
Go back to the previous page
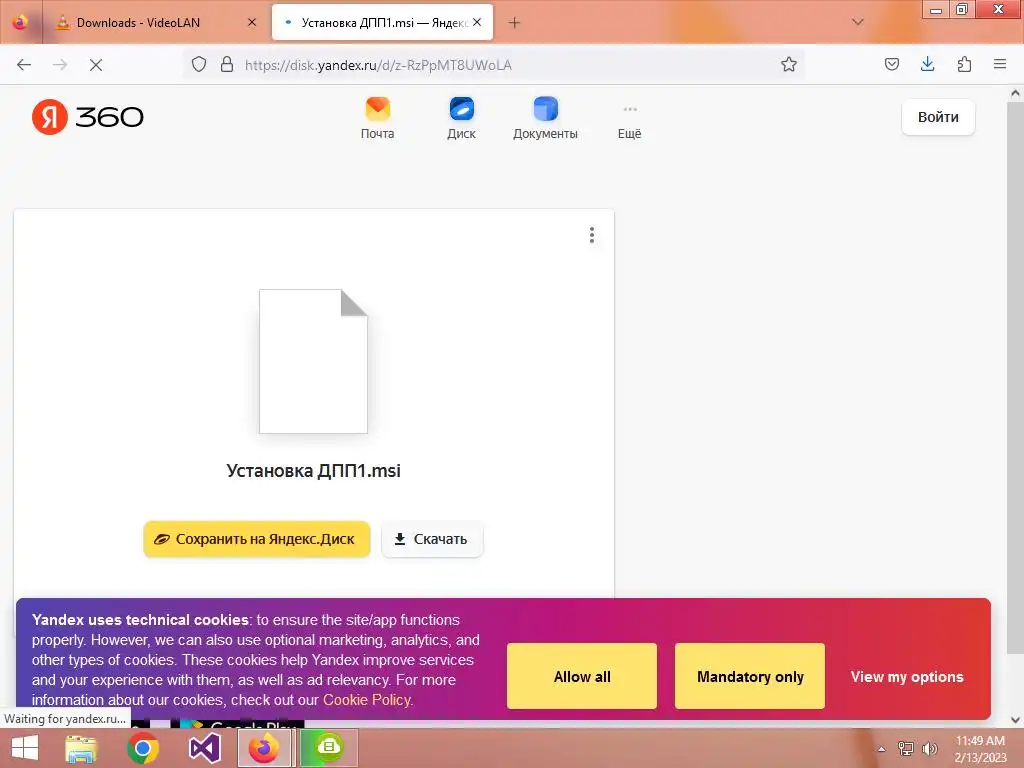(x=24, y=65)
